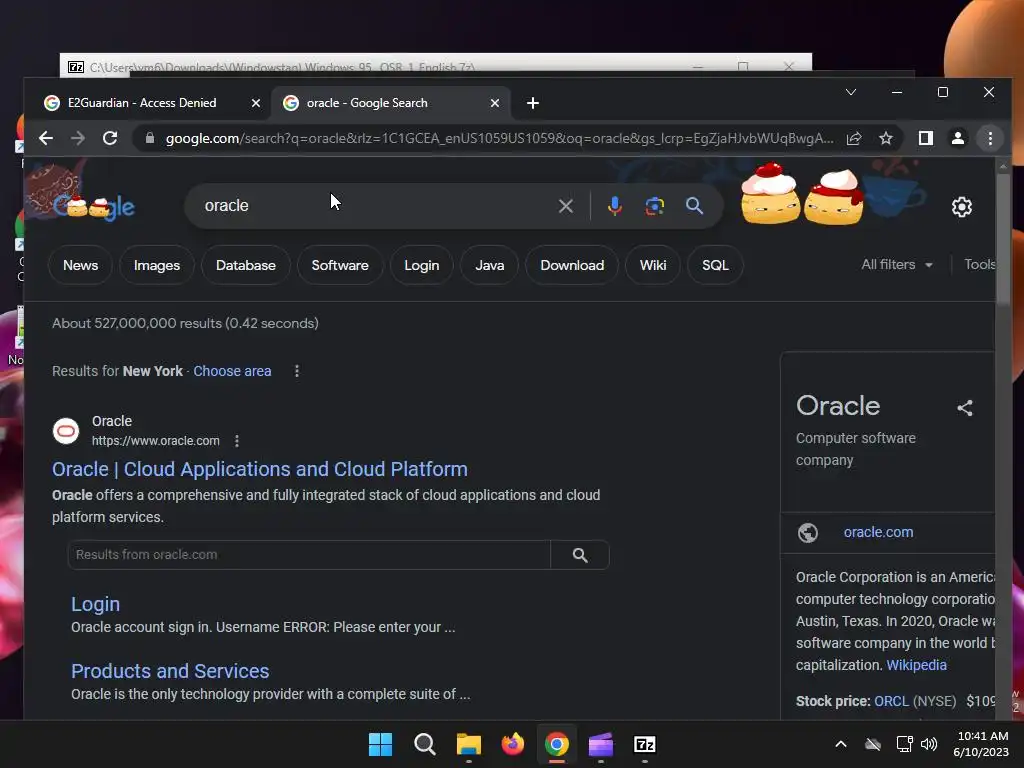This screenshot has width=1024, height=768.
Task: Open the Chrome profile menu
Action: (957, 138)
